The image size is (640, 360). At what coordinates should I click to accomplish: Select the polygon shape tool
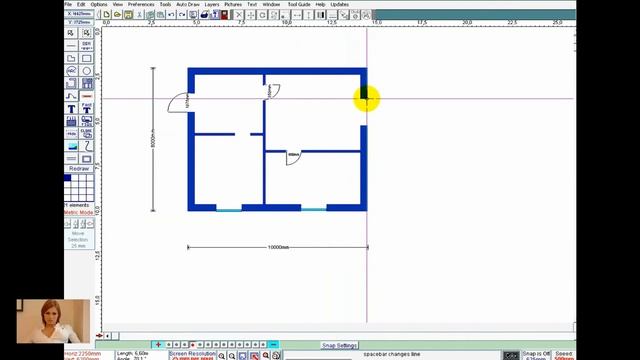[x=71, y=58]
